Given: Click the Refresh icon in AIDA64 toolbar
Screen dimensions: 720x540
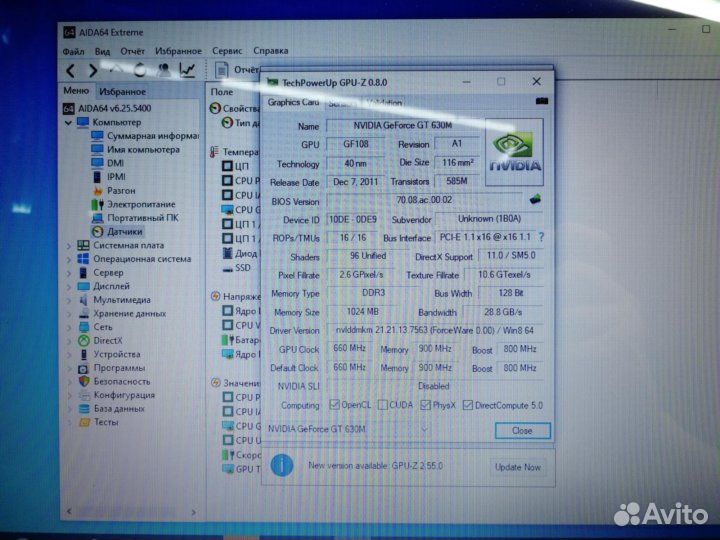Looking at the screenshot, I should point(141,70).
